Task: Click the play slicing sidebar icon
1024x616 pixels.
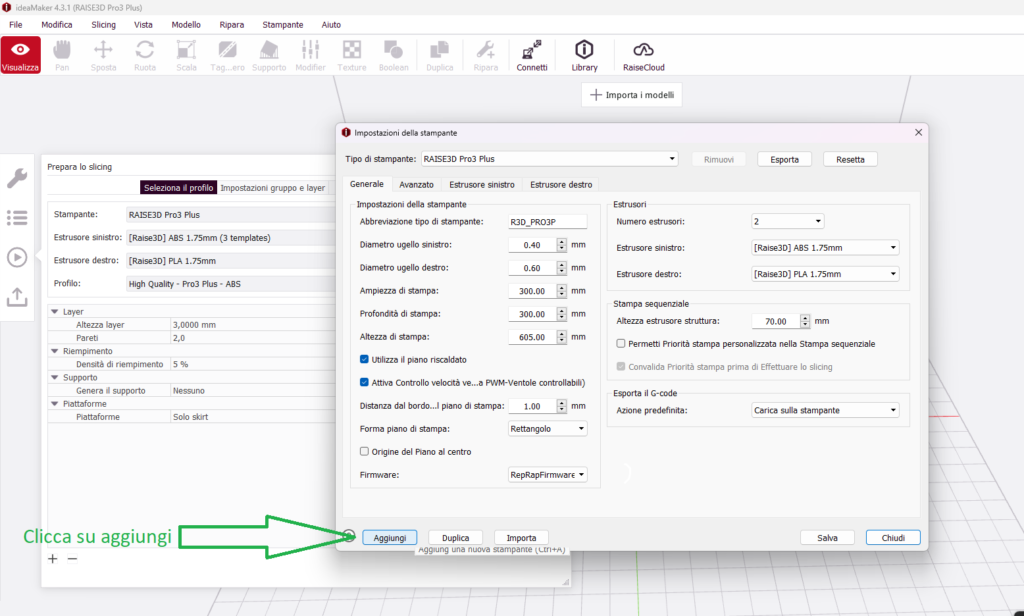Action: click(x=17, y=257)
